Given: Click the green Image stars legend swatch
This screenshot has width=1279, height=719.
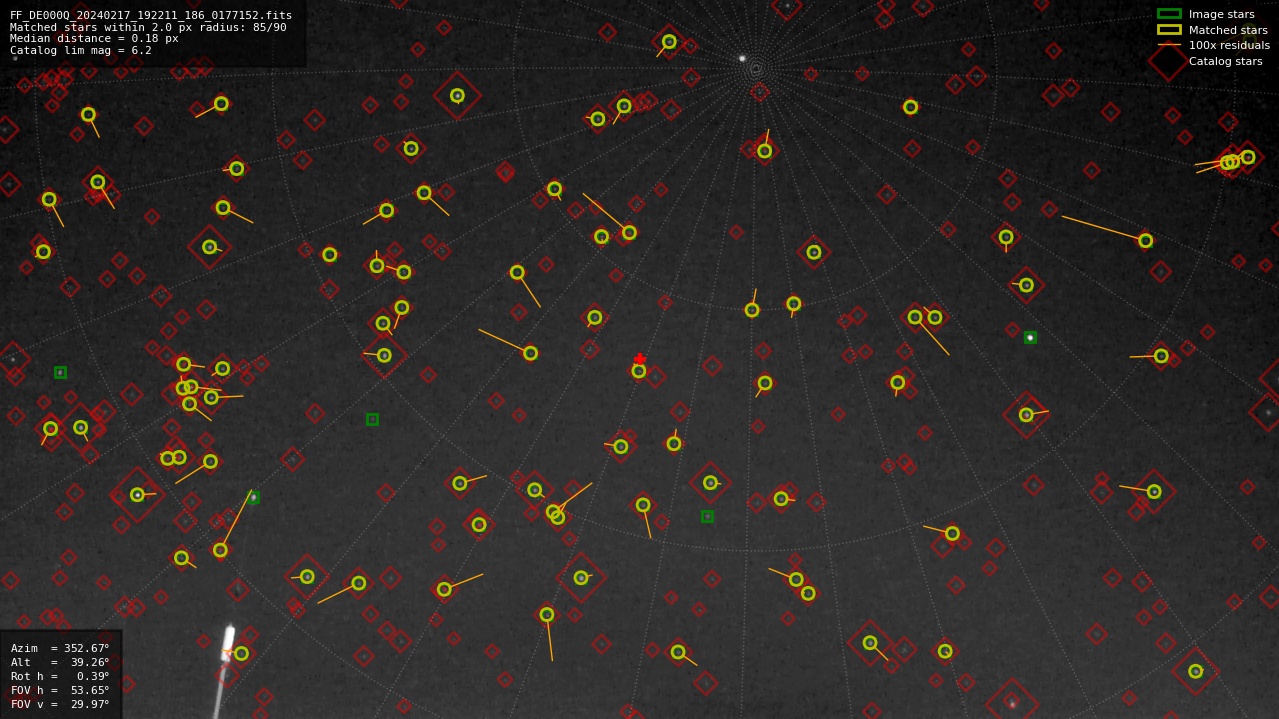Looking at the screenshot, I should click(x=1169, y=14).
